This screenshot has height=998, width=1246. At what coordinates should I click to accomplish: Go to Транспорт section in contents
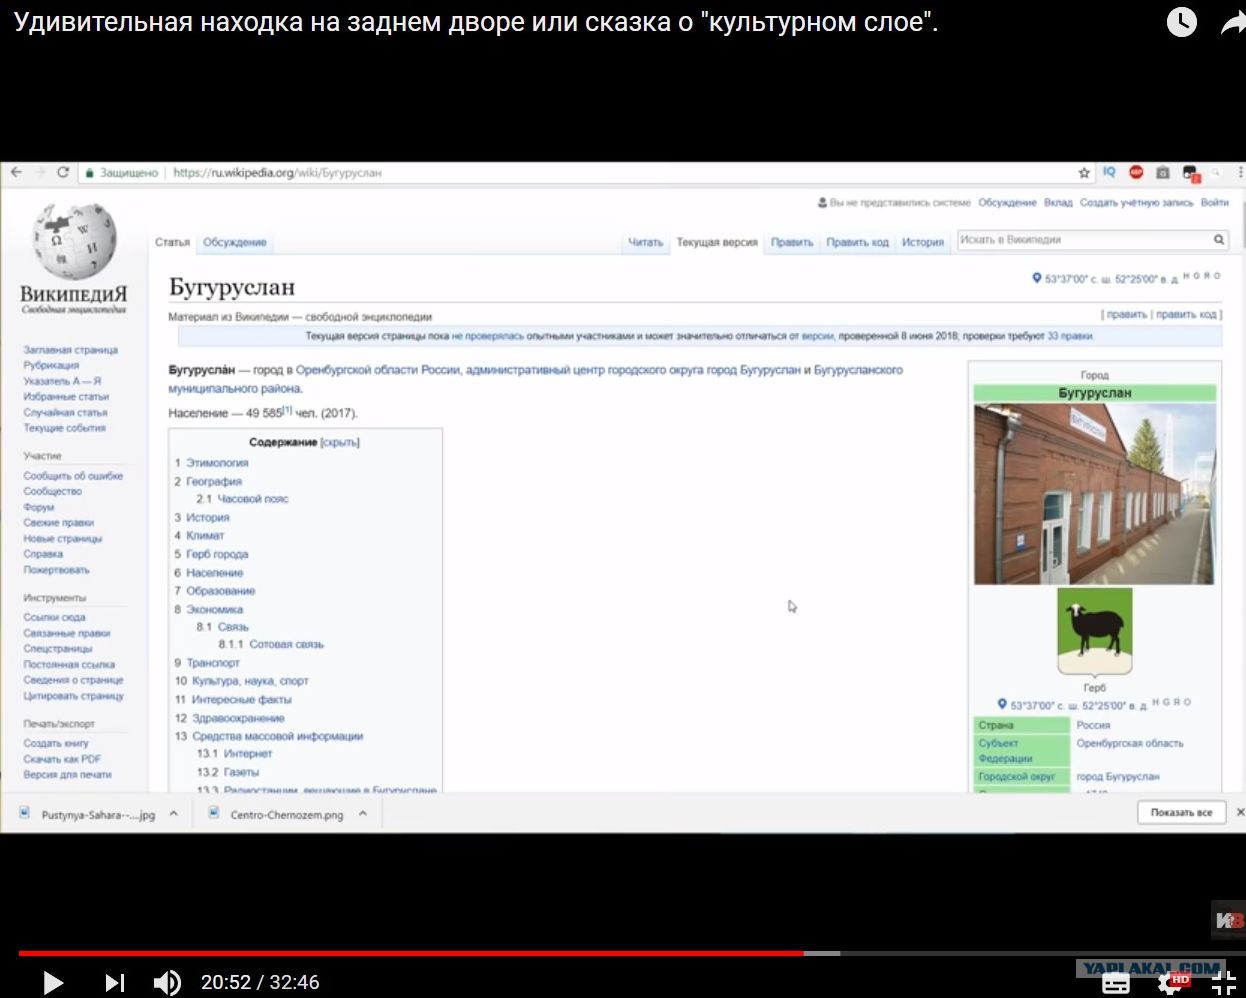click(213, 663)
